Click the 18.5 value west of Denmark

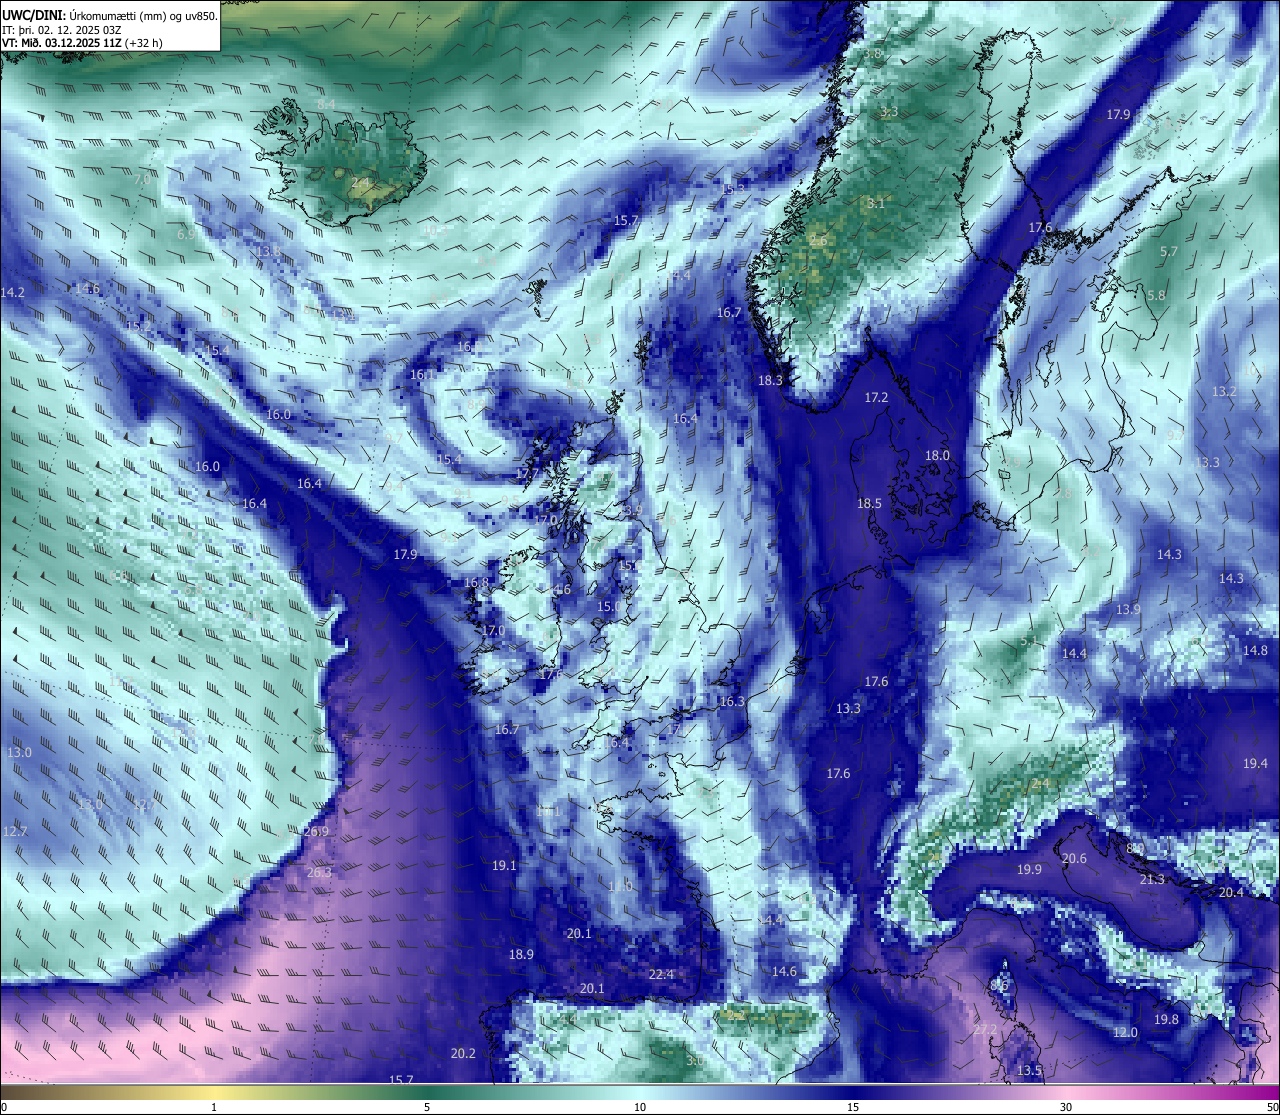pyautogui.click(x=869, y=504)
